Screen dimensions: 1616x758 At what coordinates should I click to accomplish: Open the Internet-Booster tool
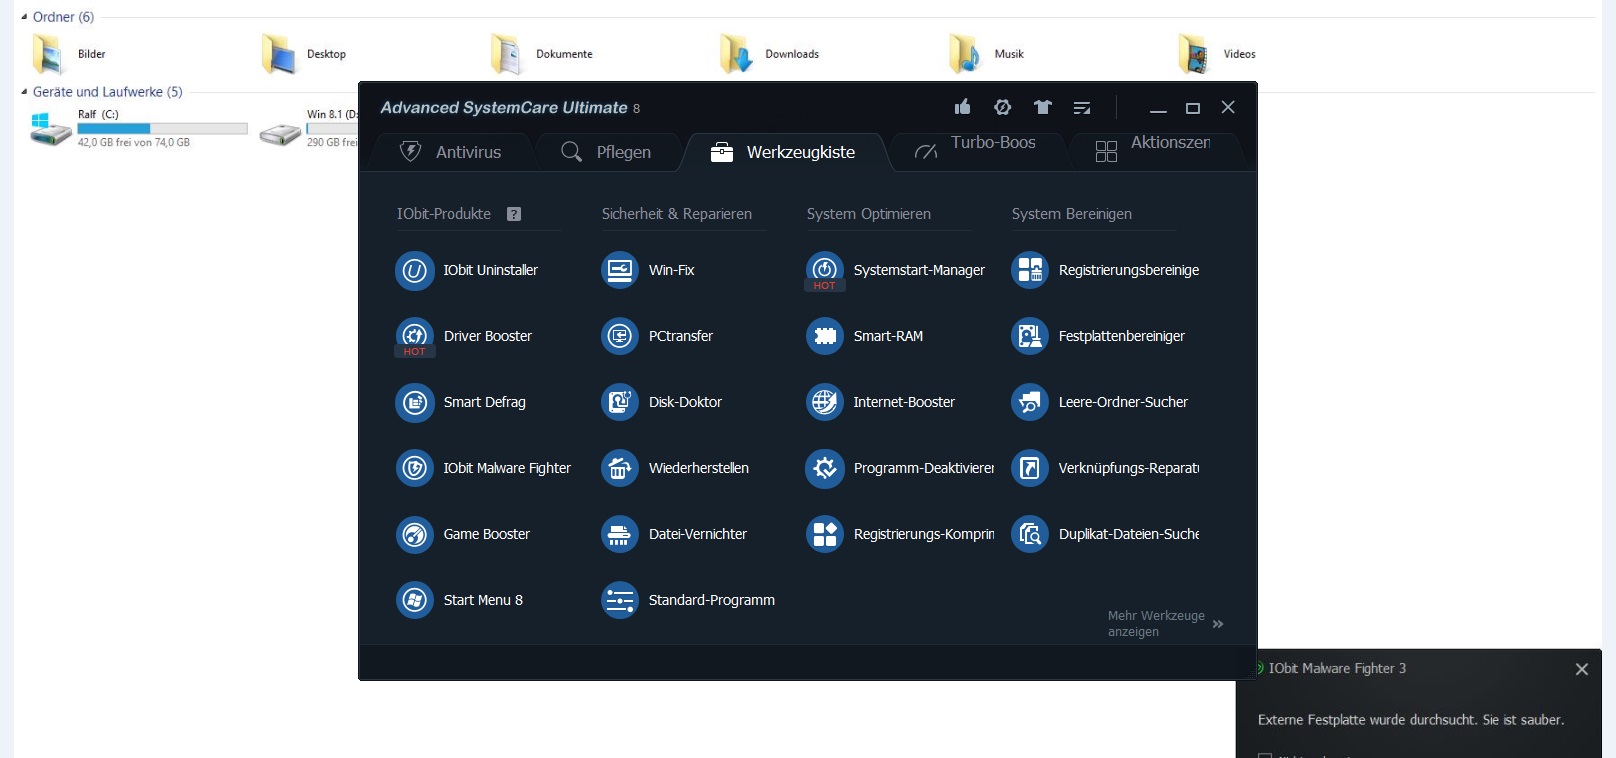pos(881,402)
